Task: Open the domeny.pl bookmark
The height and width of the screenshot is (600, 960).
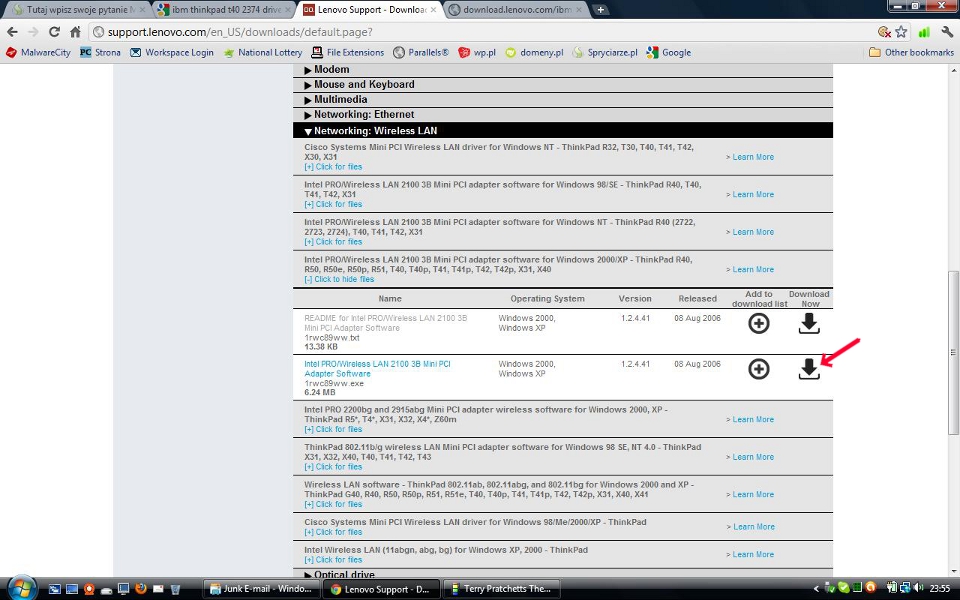Action: point(534,53)
